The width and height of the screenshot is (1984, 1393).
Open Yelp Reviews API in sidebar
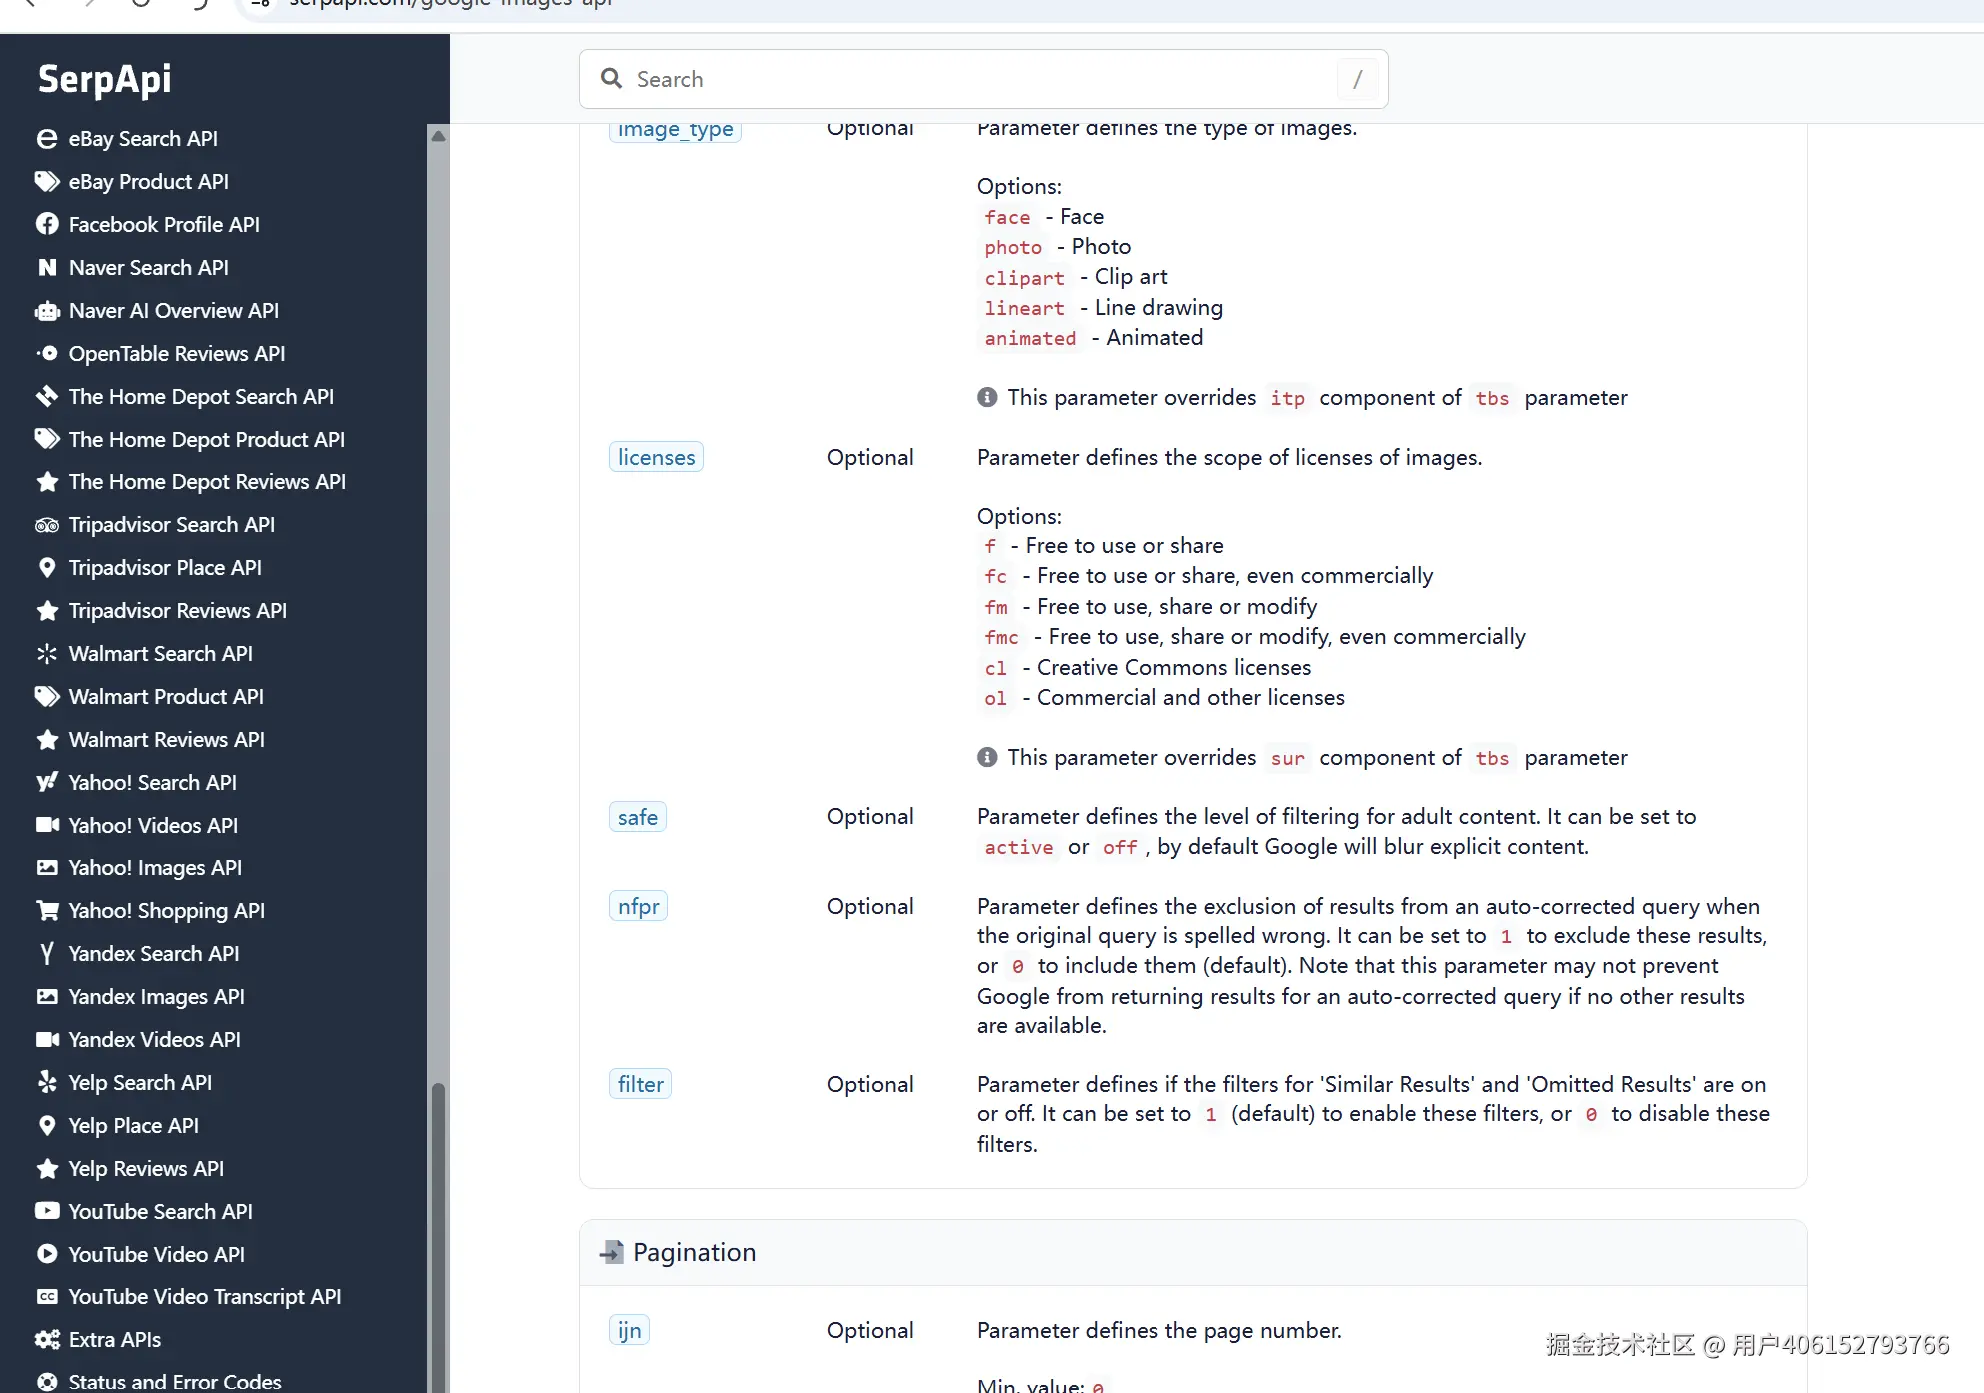pyautogui.click(x=146, y=1169)
